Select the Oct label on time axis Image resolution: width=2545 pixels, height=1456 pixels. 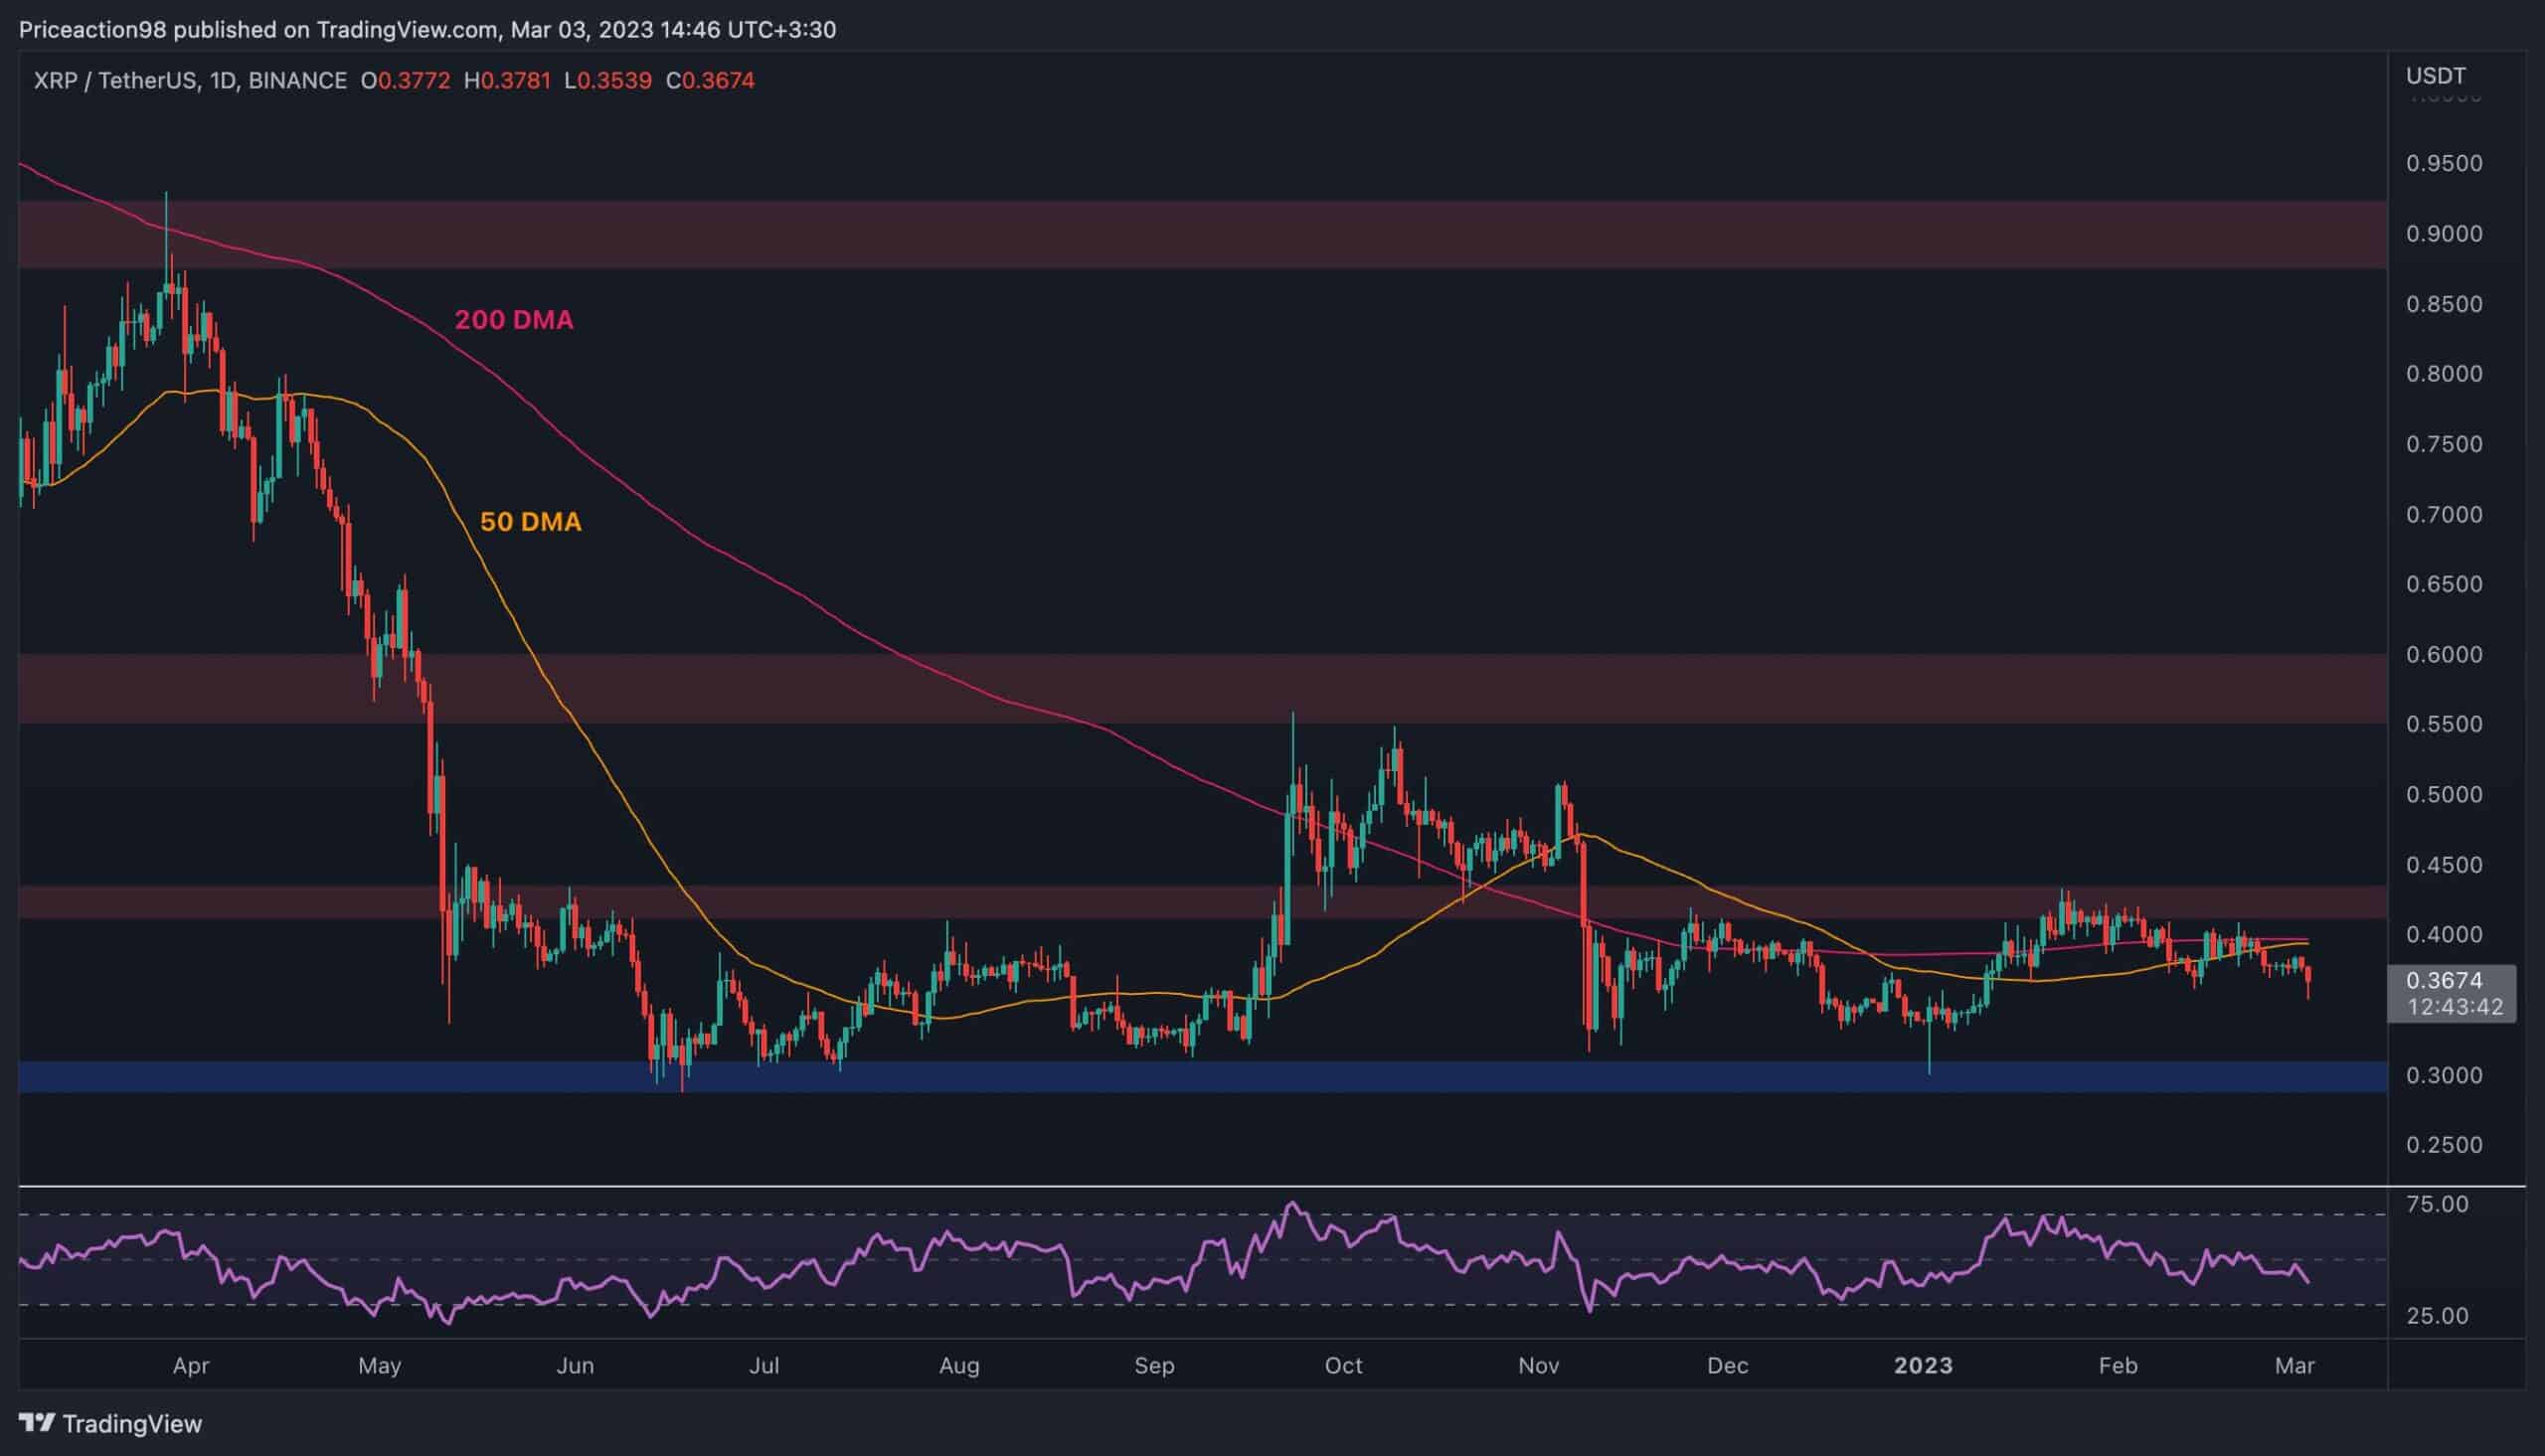pyautogui.click(x=1344, y=1364)
